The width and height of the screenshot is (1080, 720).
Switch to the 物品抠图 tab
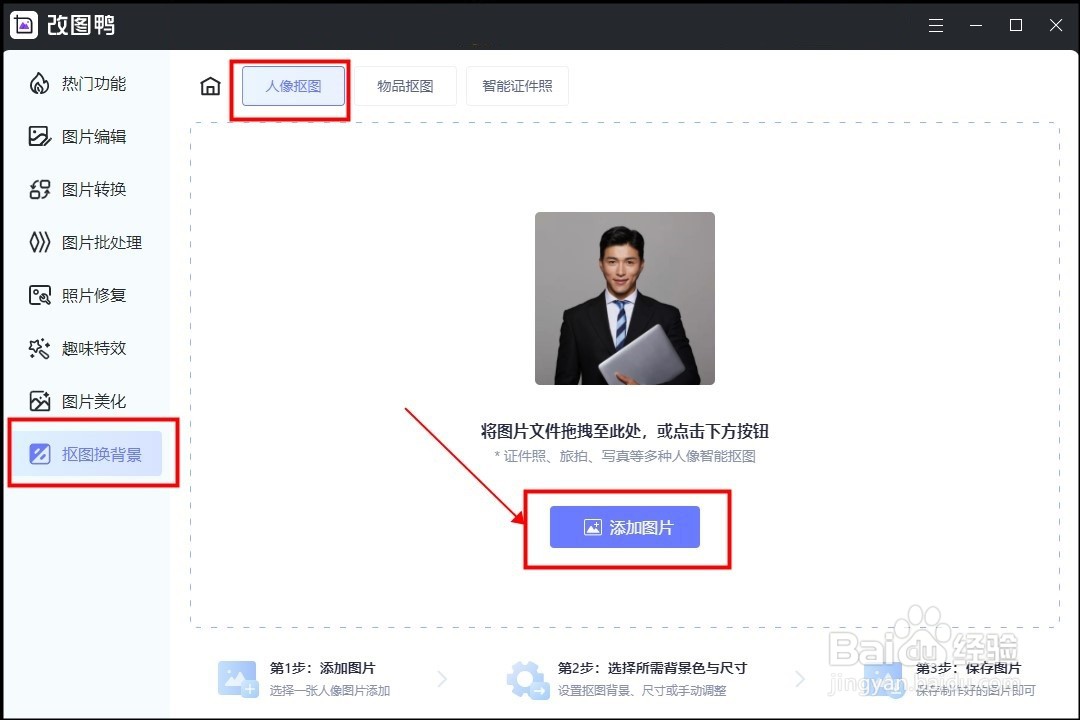tap(406, 86)
